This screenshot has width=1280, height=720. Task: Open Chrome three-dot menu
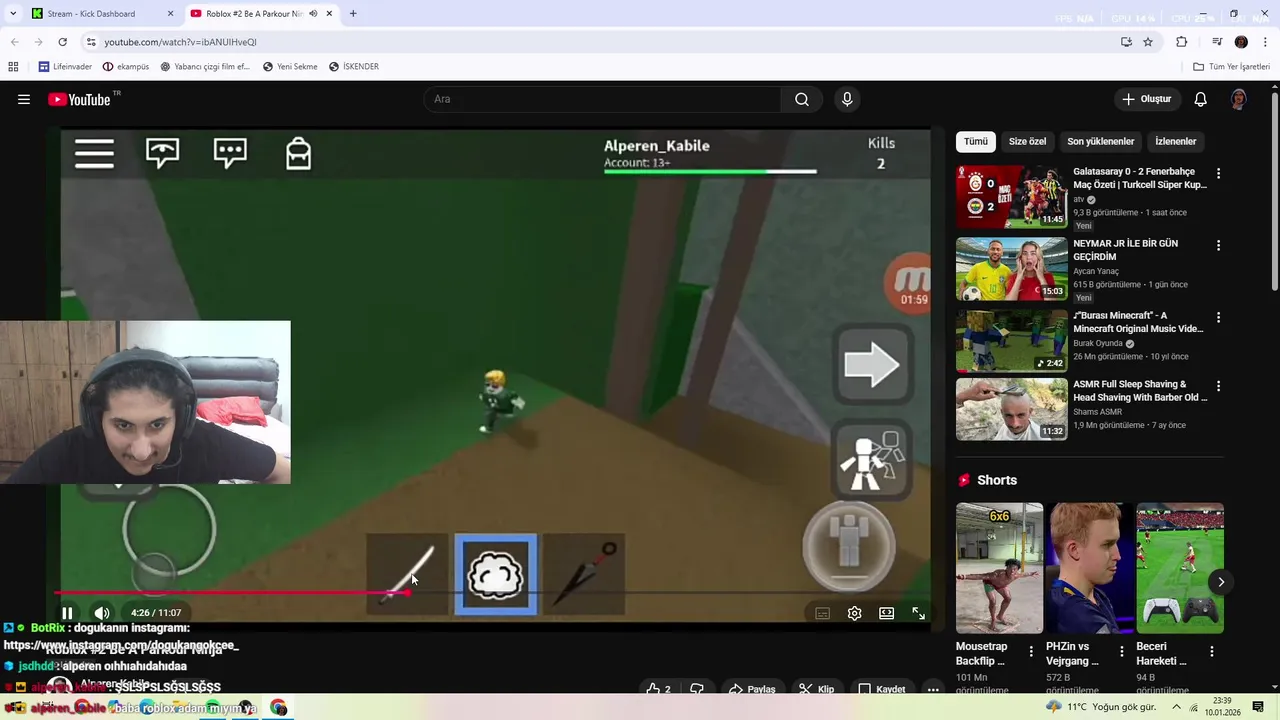click(x=1265, y=42)
